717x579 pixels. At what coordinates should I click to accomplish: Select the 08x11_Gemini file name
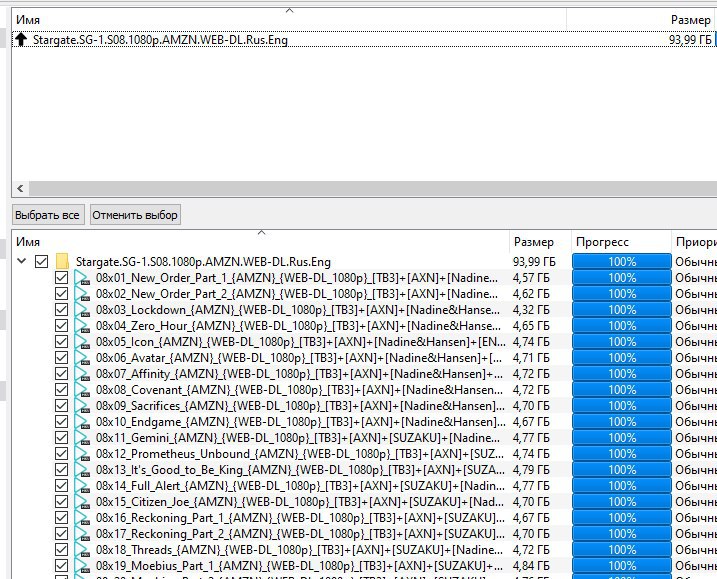[x=298, y=438]
